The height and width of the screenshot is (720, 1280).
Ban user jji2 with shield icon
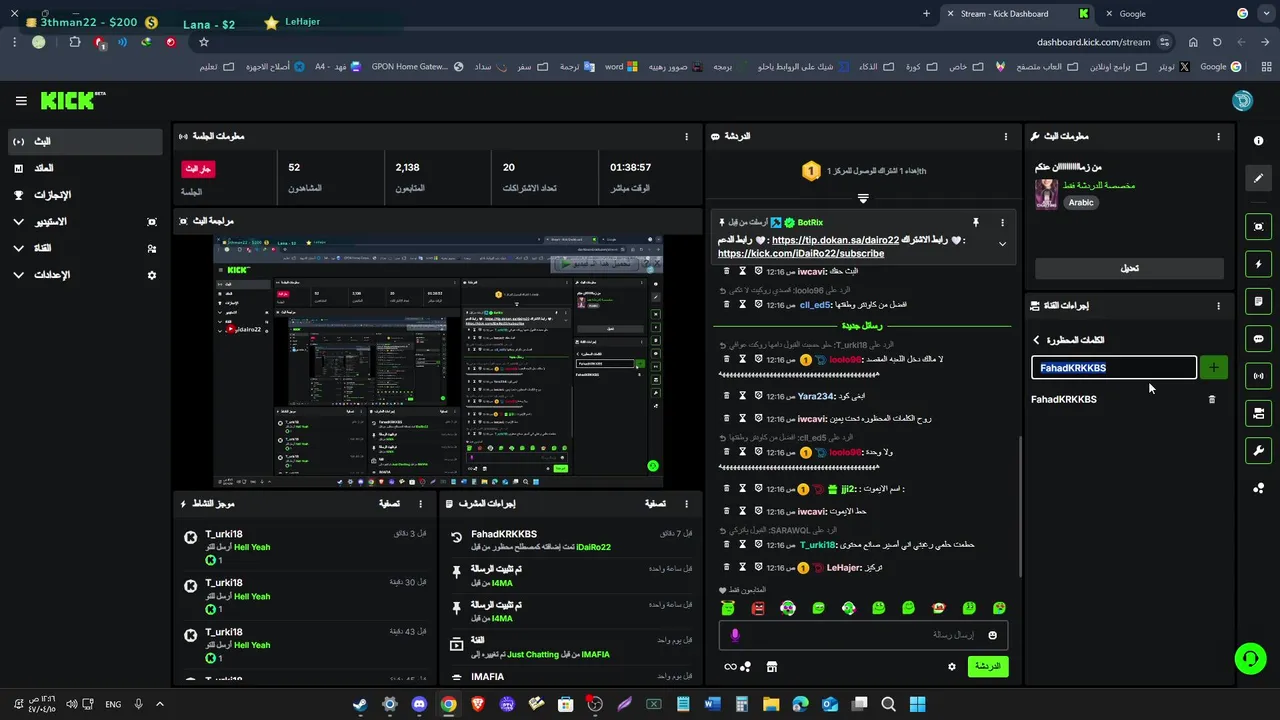tap(758, 489)
